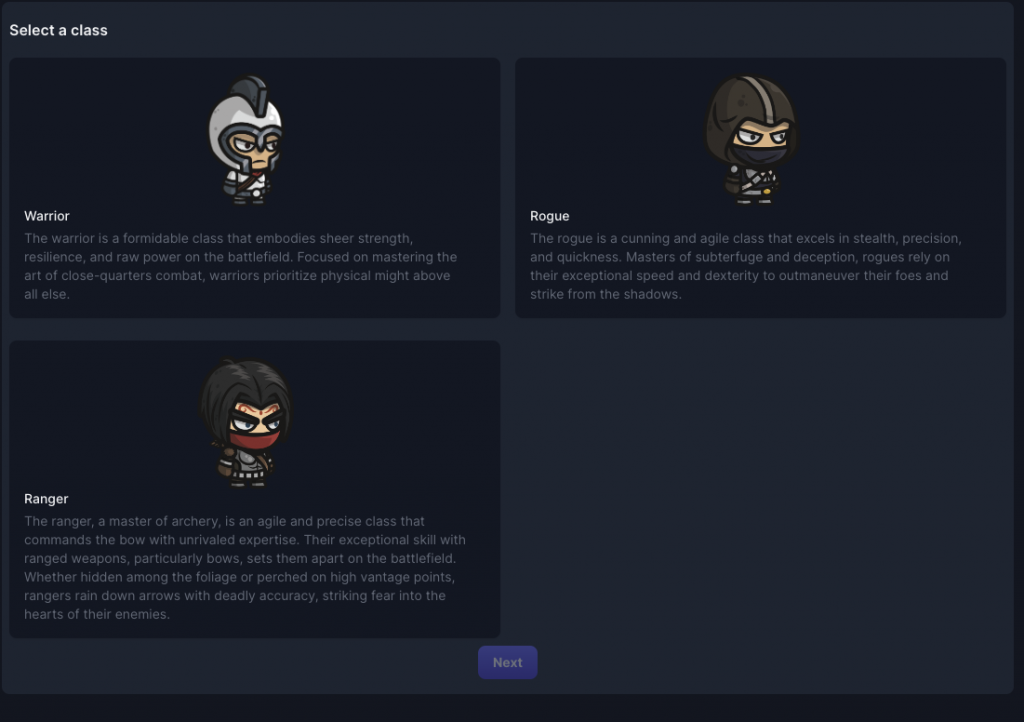1024x722 pixels.
Task: Click the Ranger's quiver and belt
Action: [245, 467]
